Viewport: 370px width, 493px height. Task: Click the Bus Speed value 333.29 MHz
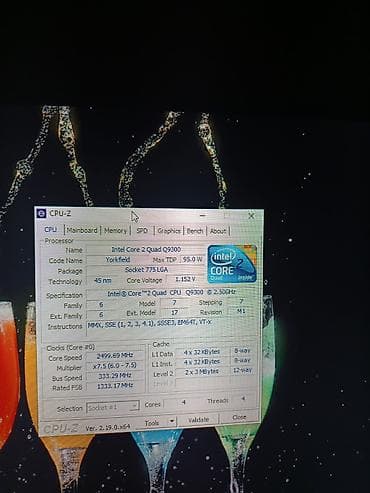(x=115, y=376)
